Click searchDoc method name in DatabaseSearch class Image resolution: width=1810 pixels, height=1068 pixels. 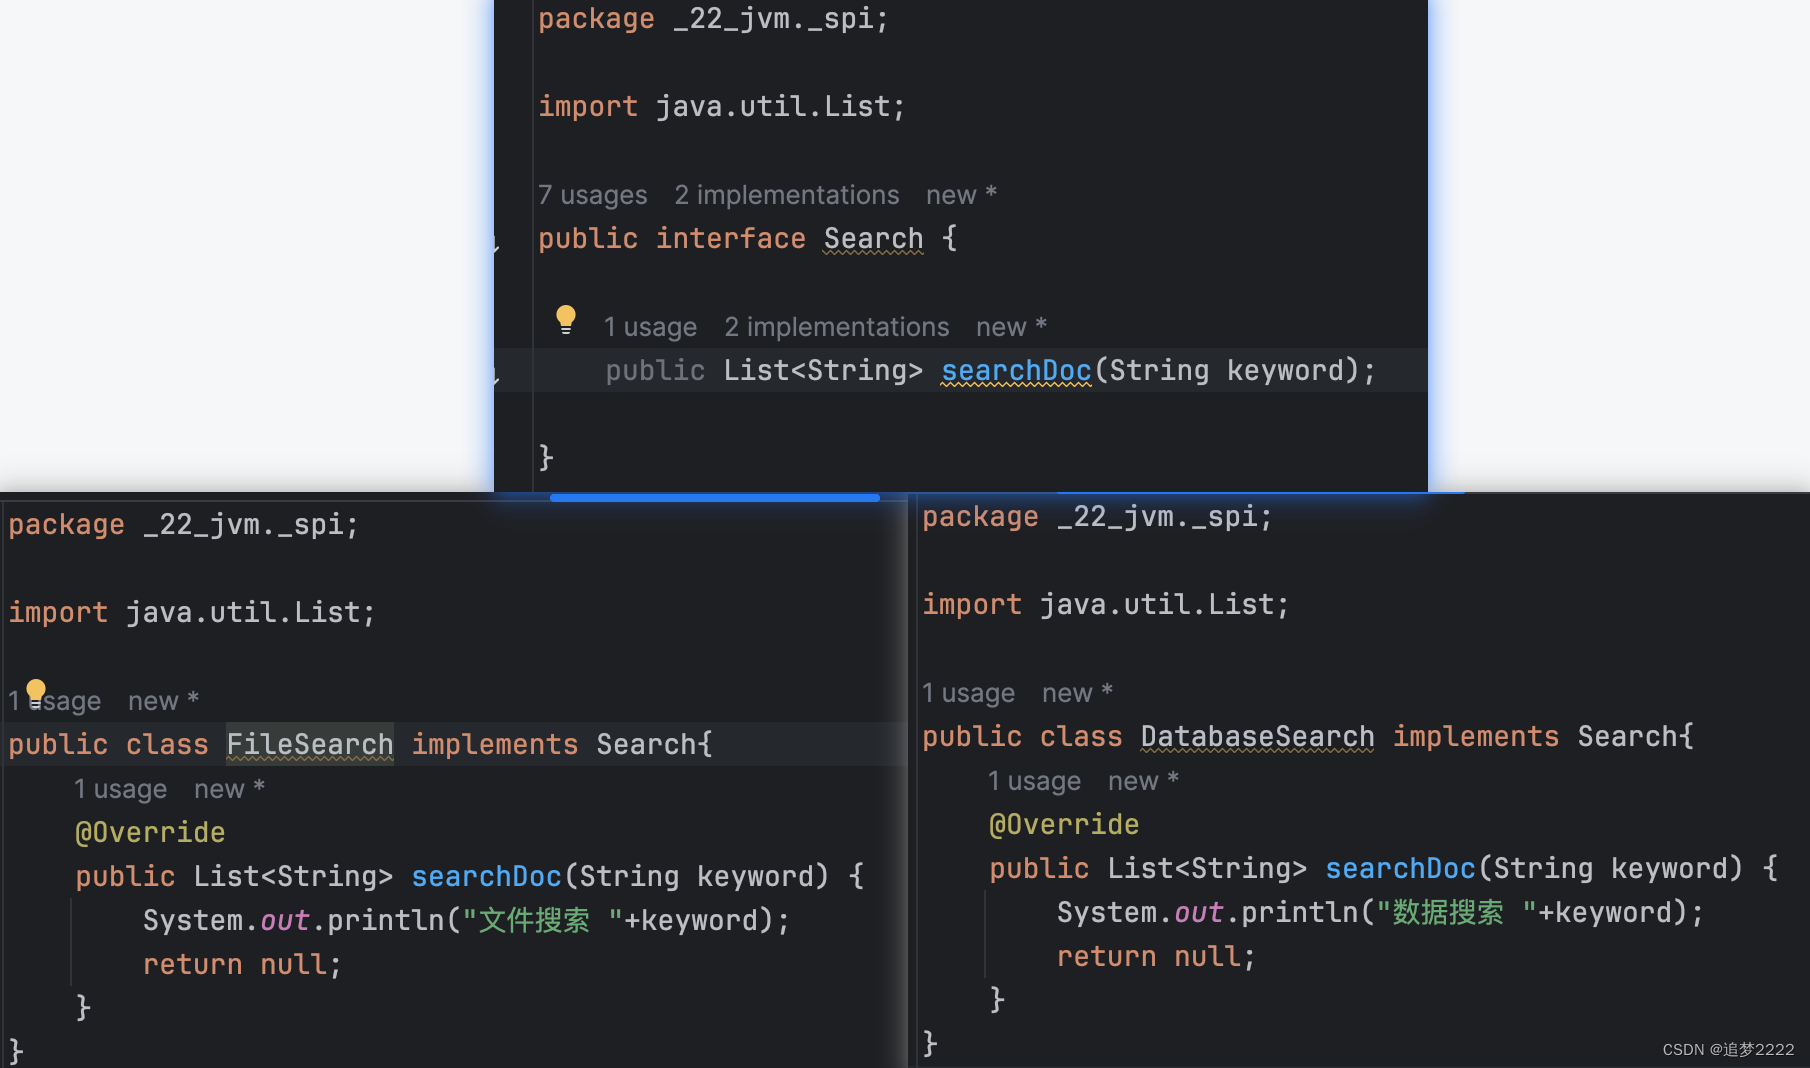1401,869
